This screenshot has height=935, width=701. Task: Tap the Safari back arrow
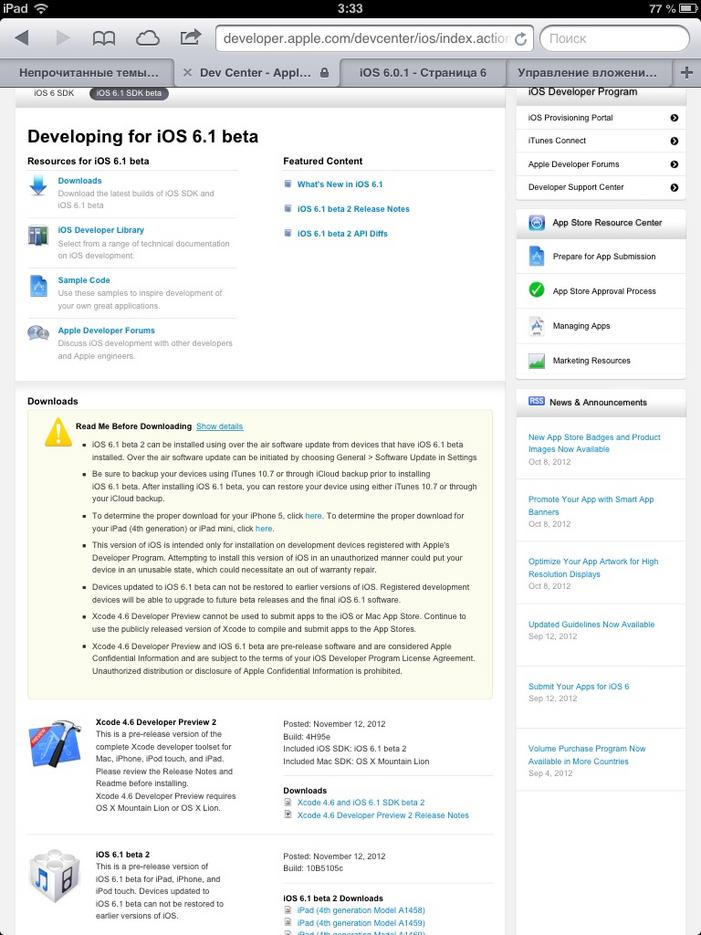tap(22, 38)
